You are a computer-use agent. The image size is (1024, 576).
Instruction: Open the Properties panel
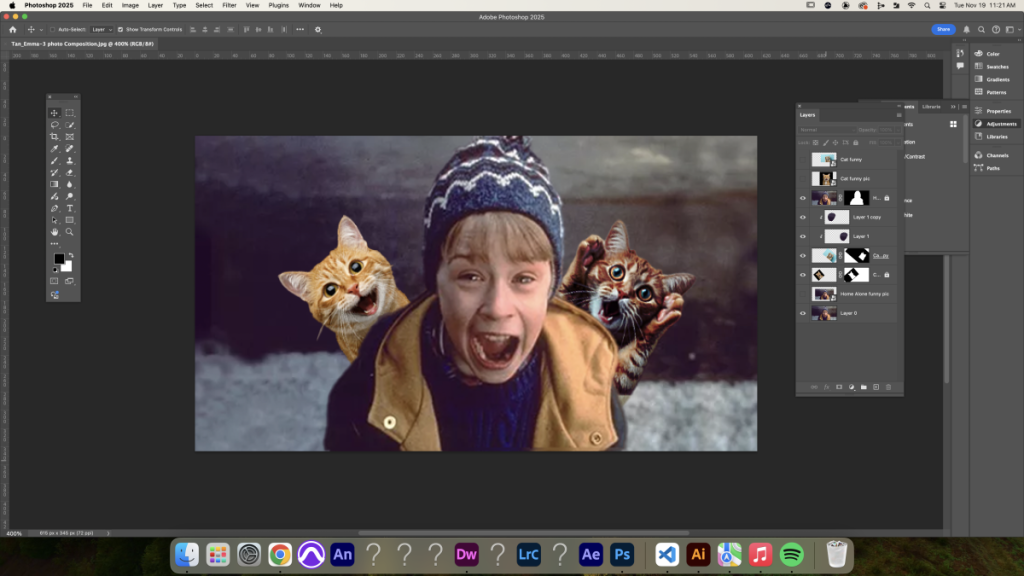994,111
